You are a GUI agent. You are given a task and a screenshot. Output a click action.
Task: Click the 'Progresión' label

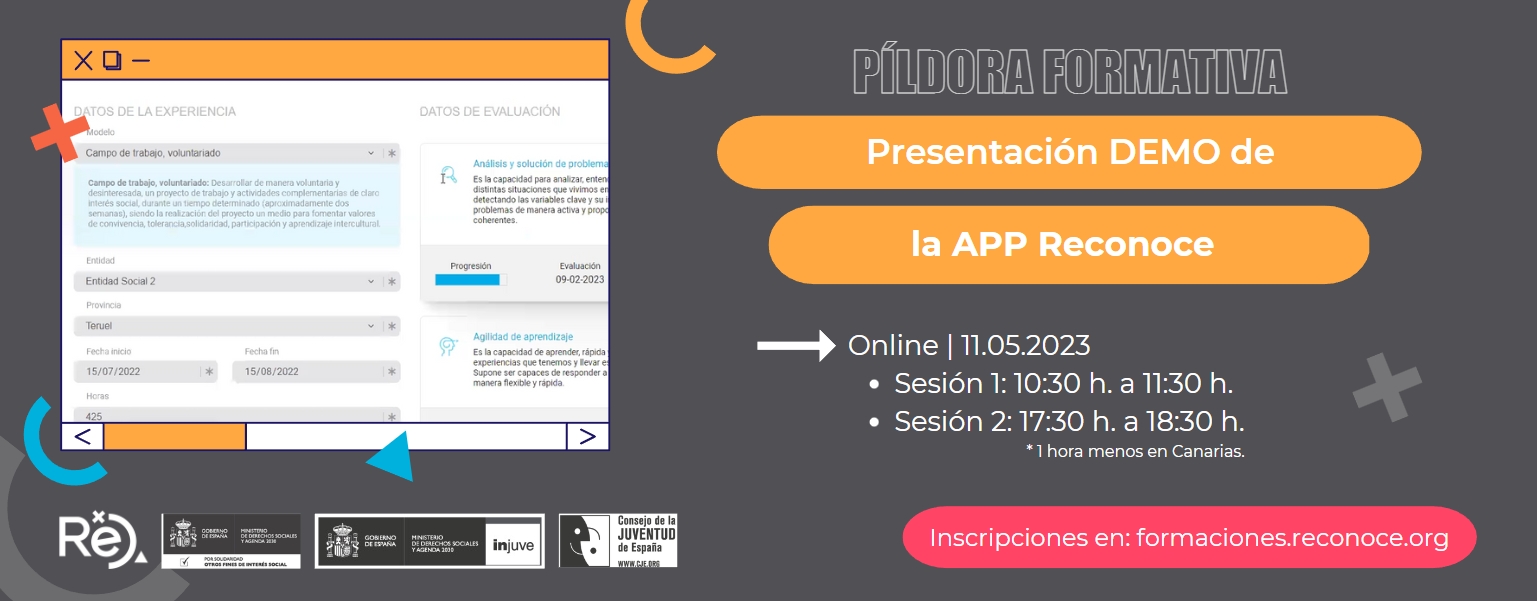471,266
